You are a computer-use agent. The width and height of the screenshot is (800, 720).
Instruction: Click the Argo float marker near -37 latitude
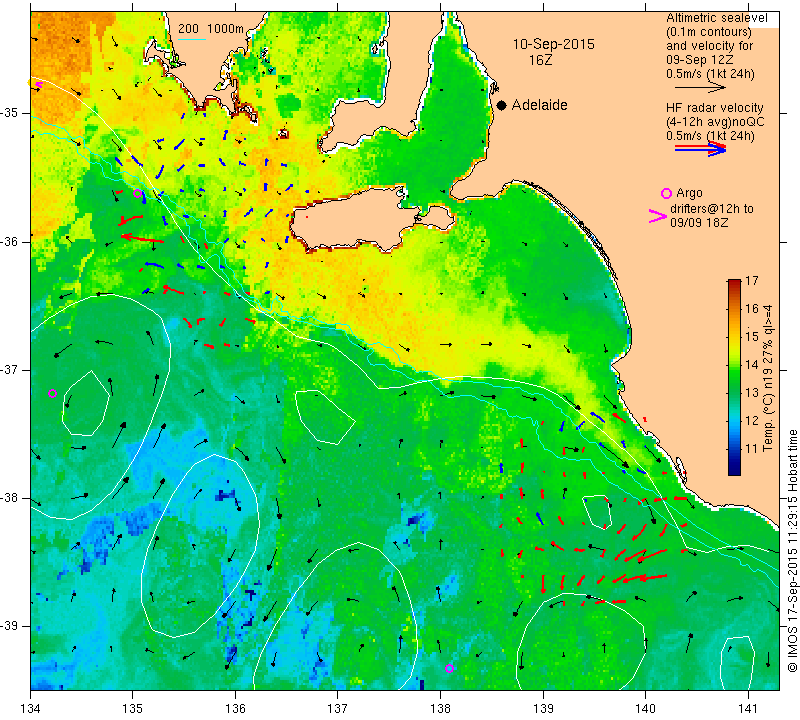52,393
